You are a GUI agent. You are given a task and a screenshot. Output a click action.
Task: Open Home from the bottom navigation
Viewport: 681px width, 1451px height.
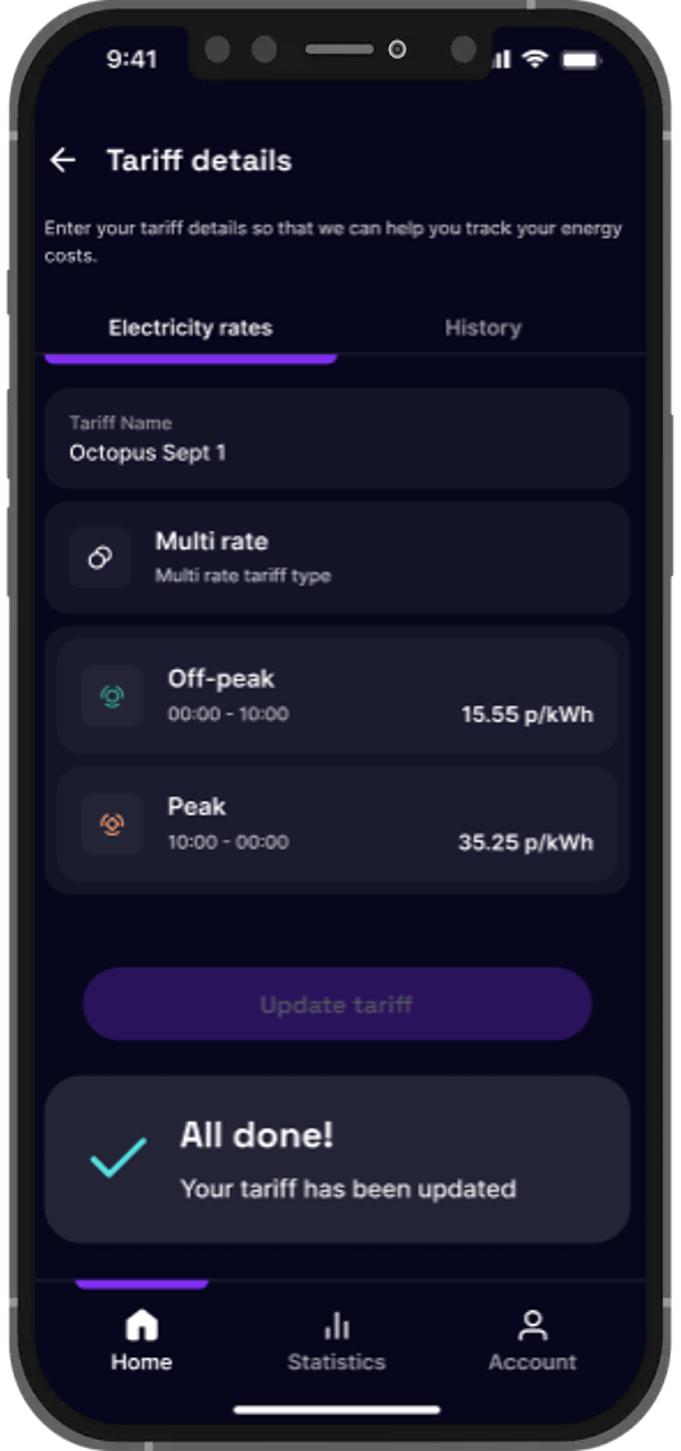(141, 1338)
